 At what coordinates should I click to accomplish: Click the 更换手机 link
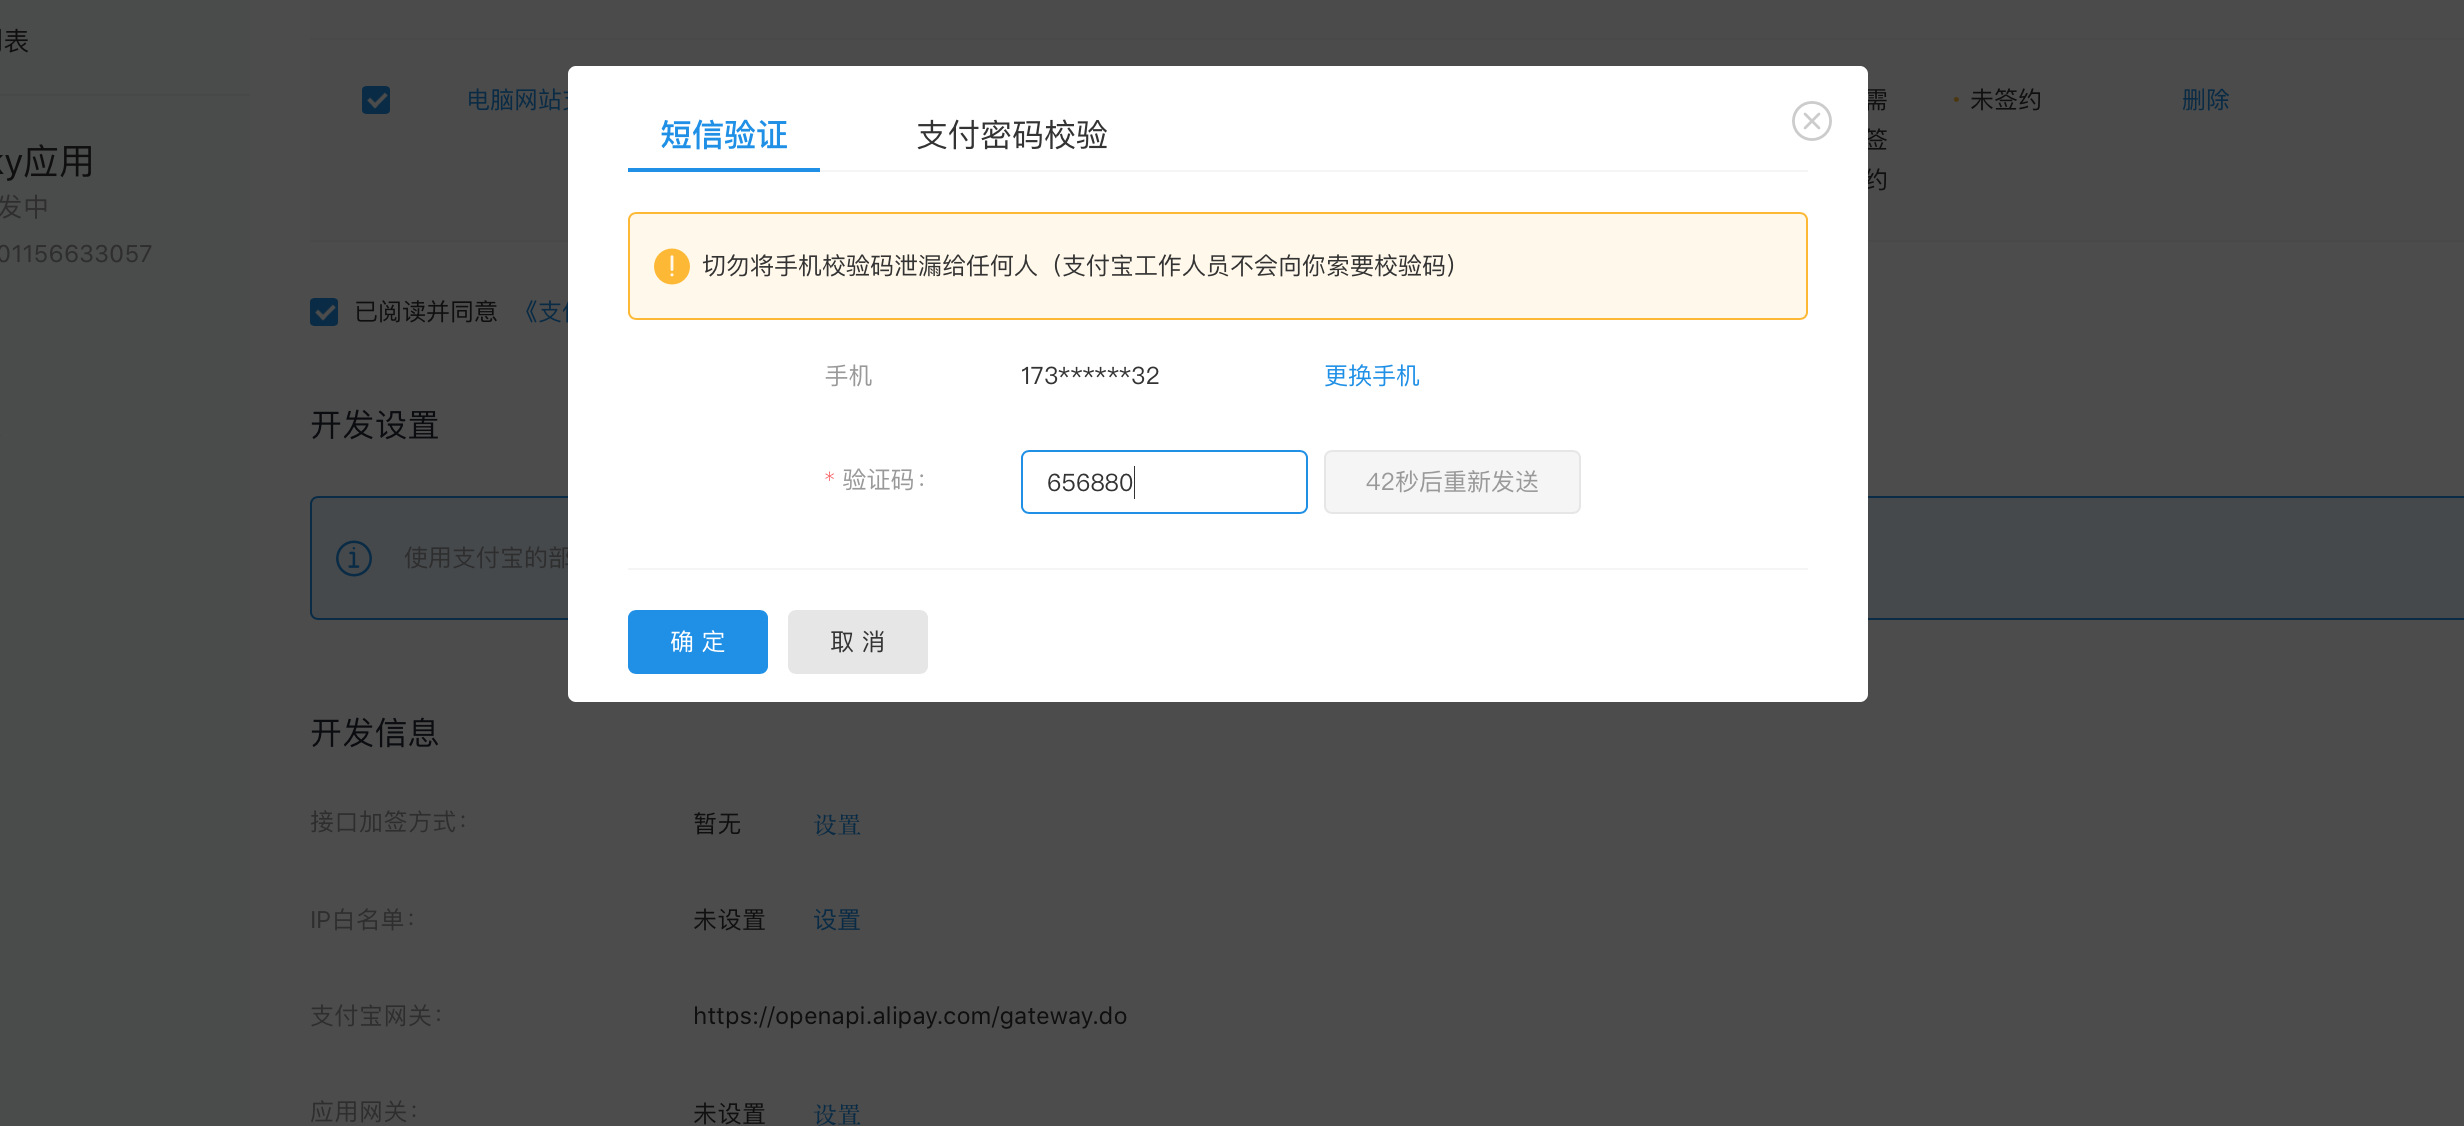1371,376
